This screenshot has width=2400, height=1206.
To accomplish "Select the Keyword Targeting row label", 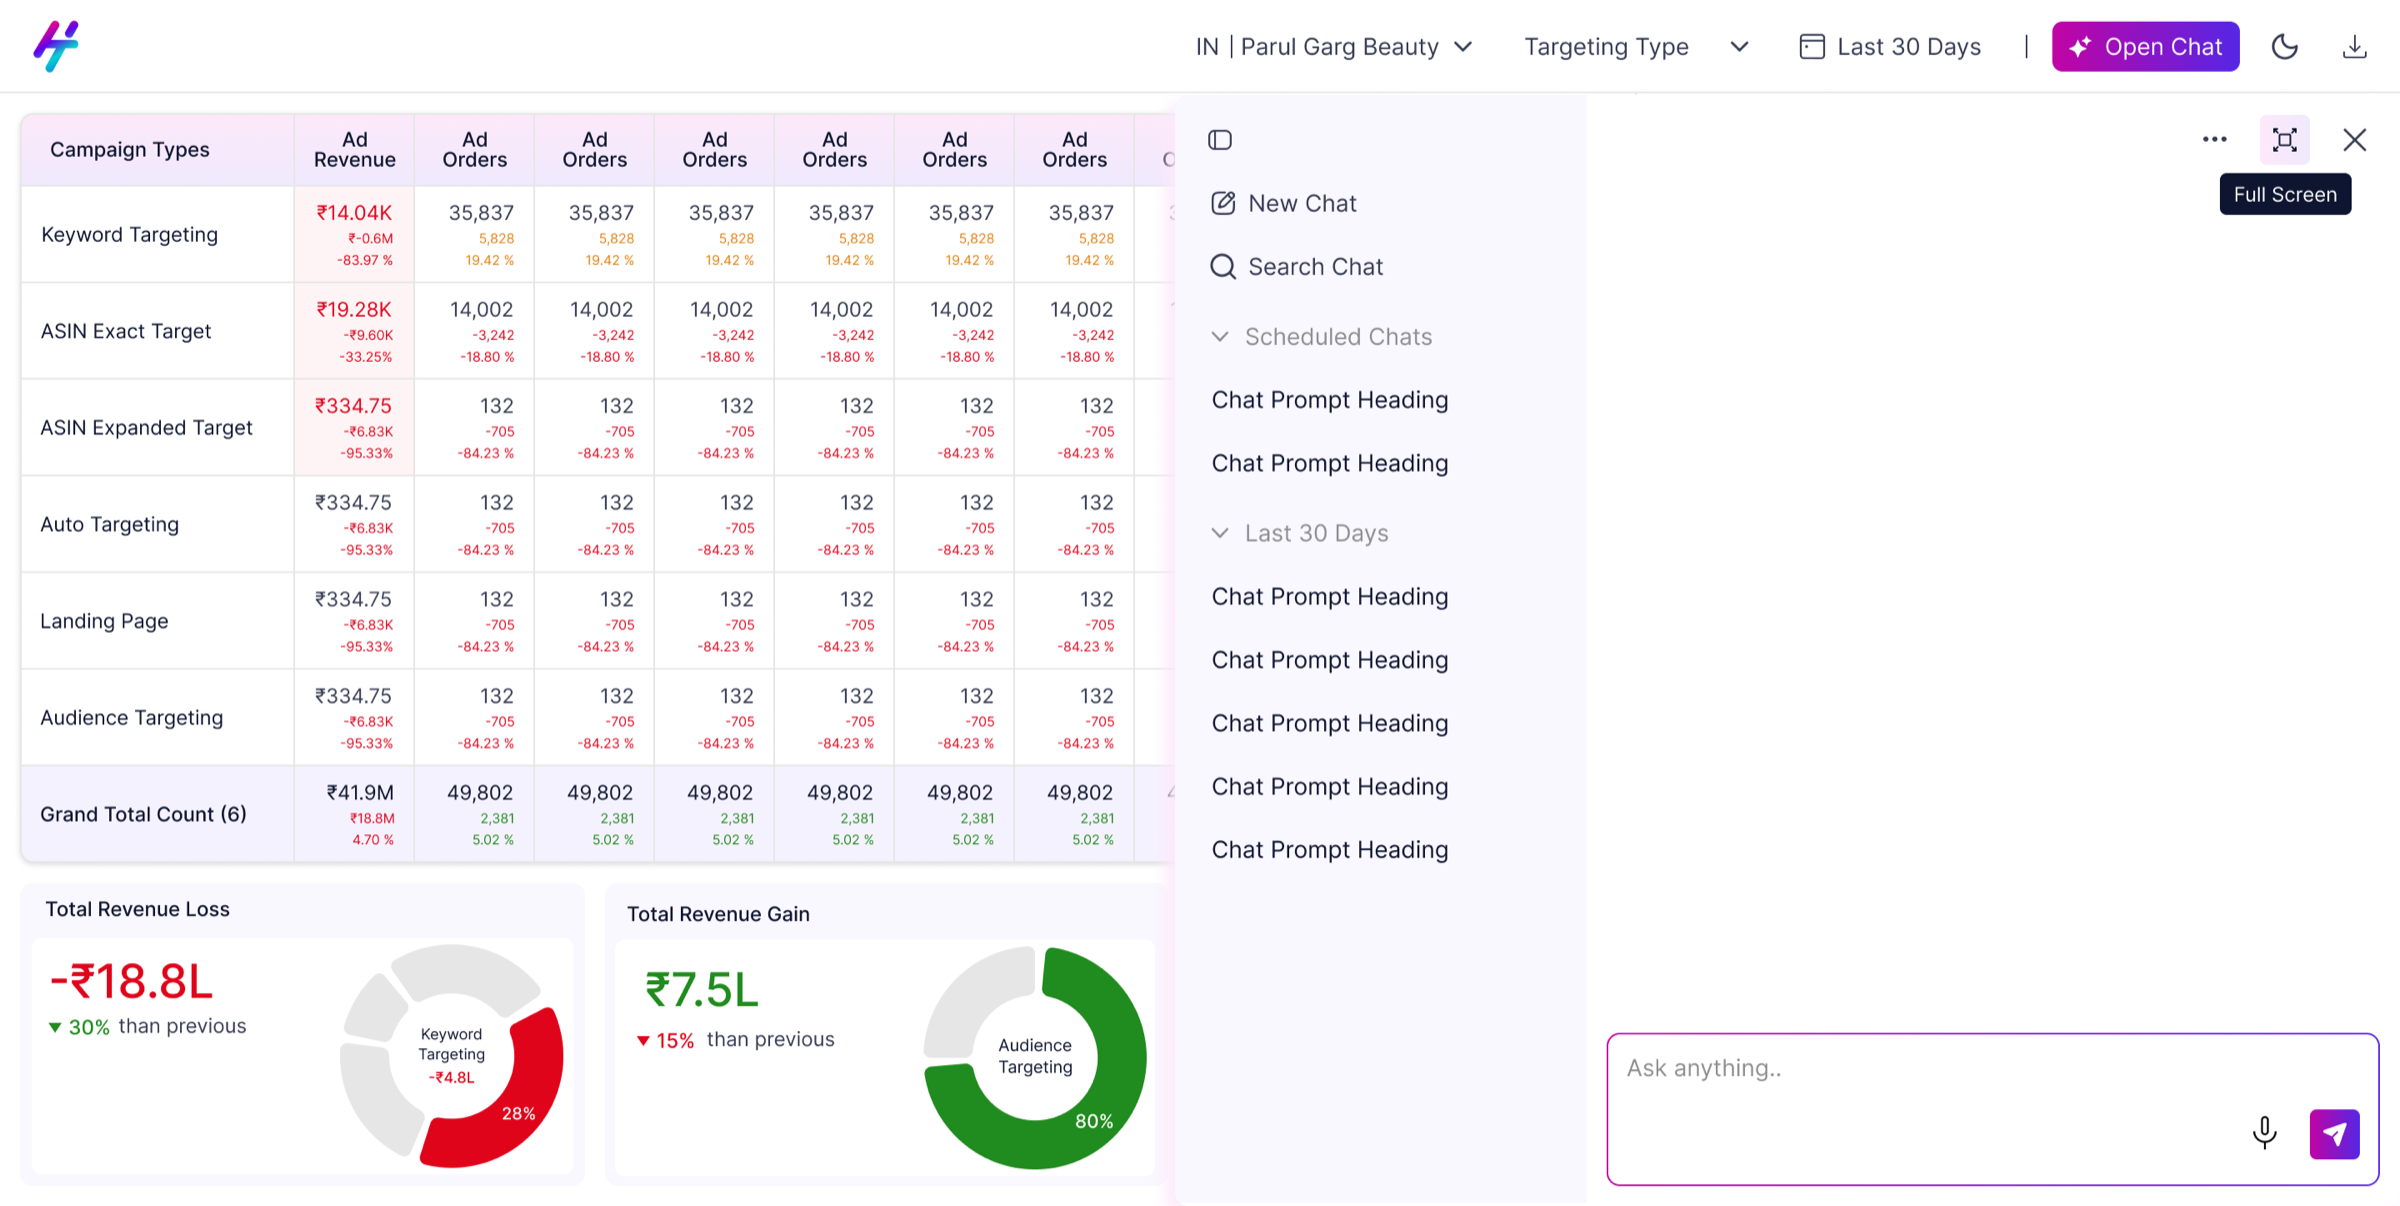I will click(x=129, y=235).
